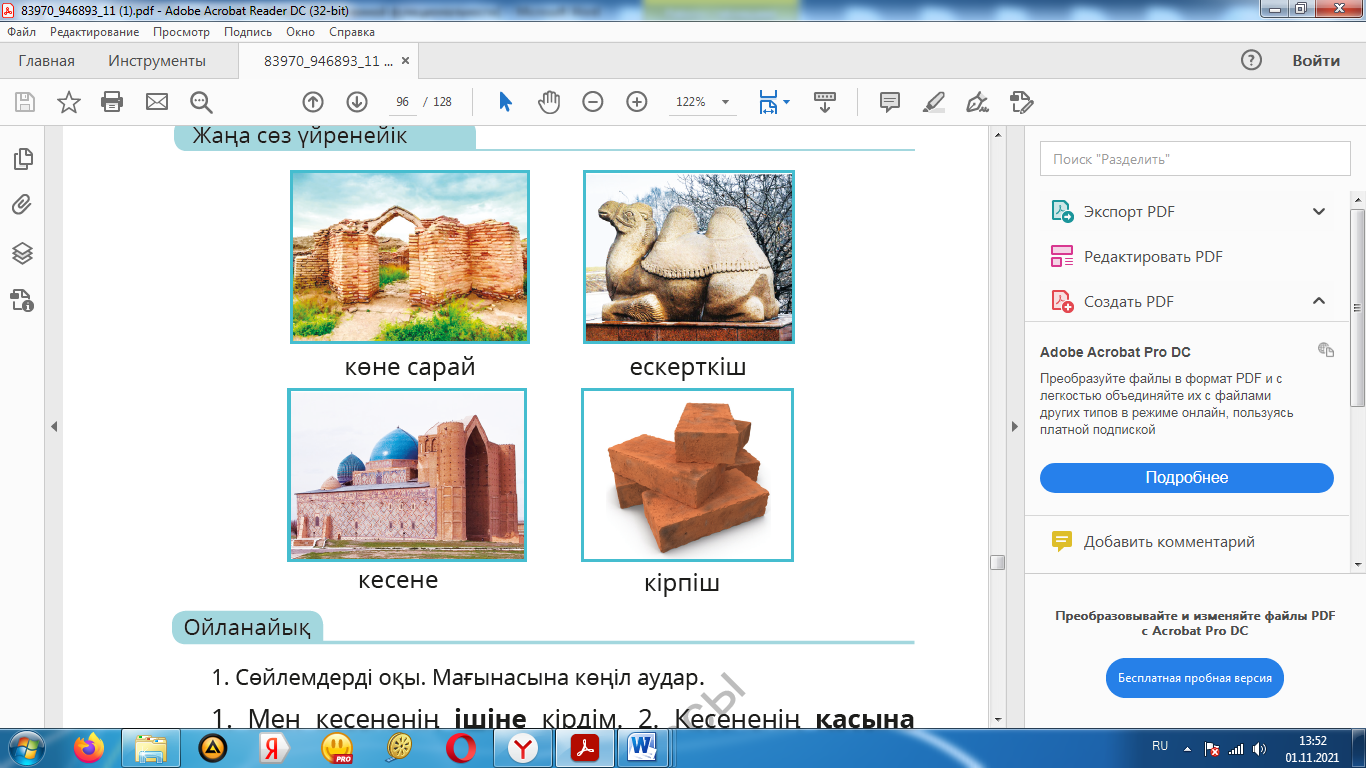Viewport: 1366px width, 768px height.
Task: Open the 122% zoom level dropdown
Action: [725, 102]
